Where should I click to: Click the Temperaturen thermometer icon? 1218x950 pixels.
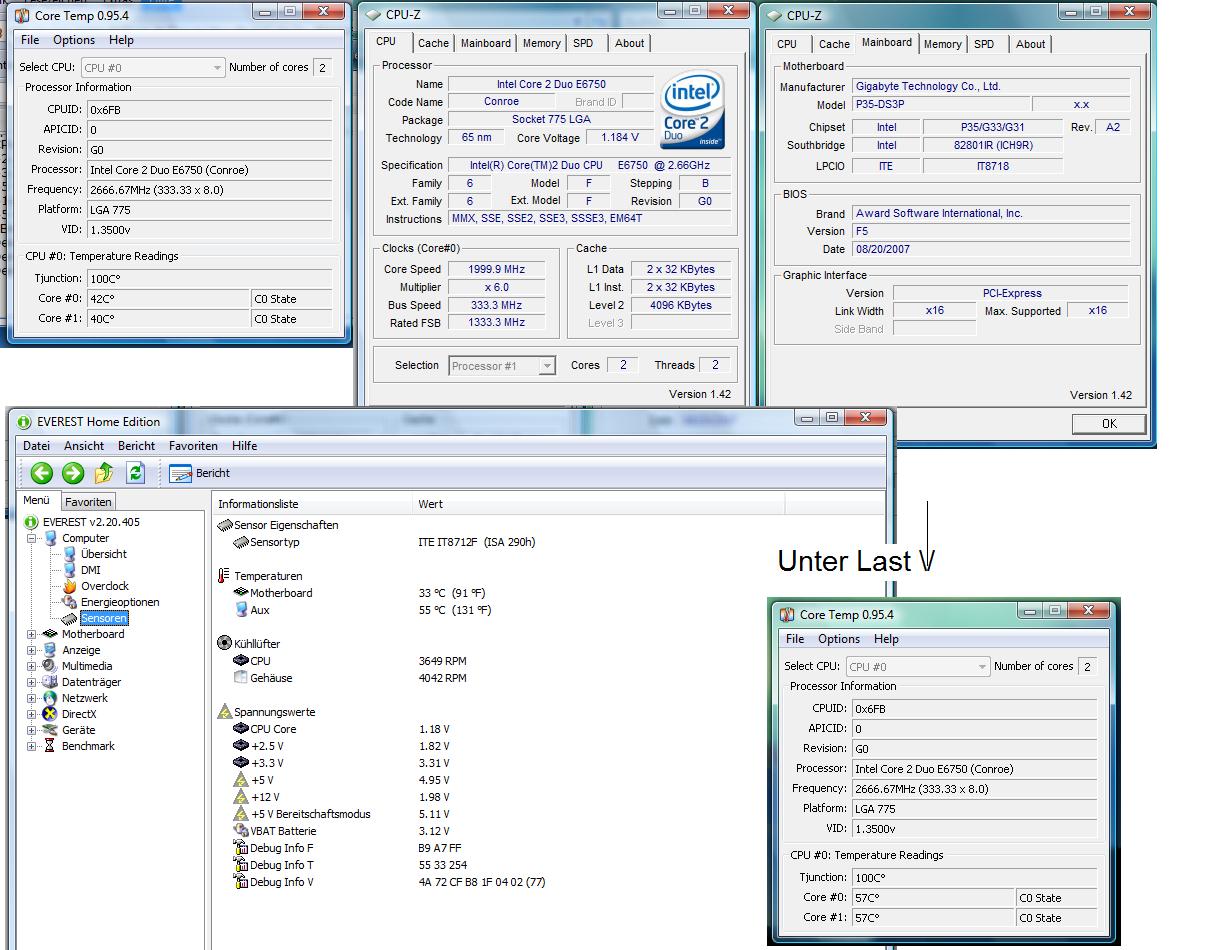223,576
